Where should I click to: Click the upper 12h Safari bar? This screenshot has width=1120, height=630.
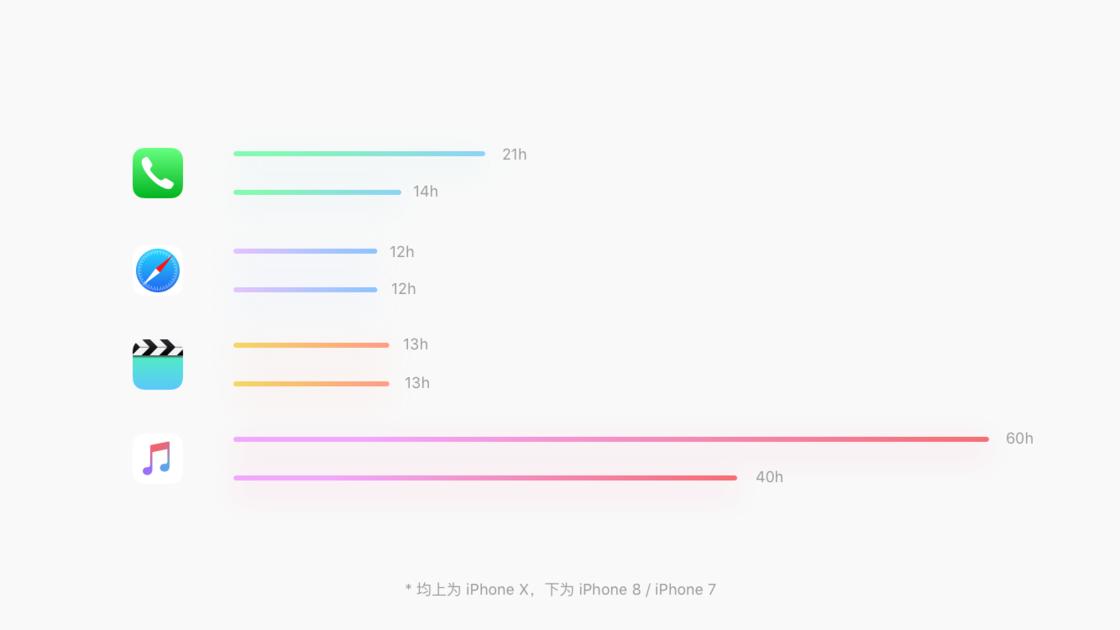tap(305, 251)
